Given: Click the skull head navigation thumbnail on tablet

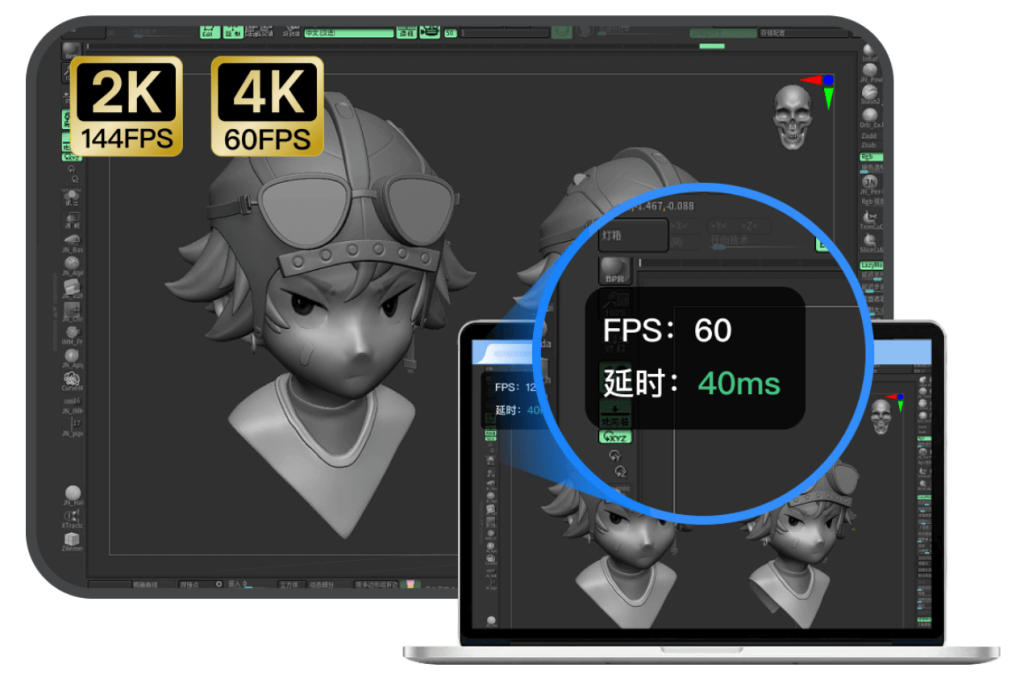Looking at the screenshot, I should point(793,117).
